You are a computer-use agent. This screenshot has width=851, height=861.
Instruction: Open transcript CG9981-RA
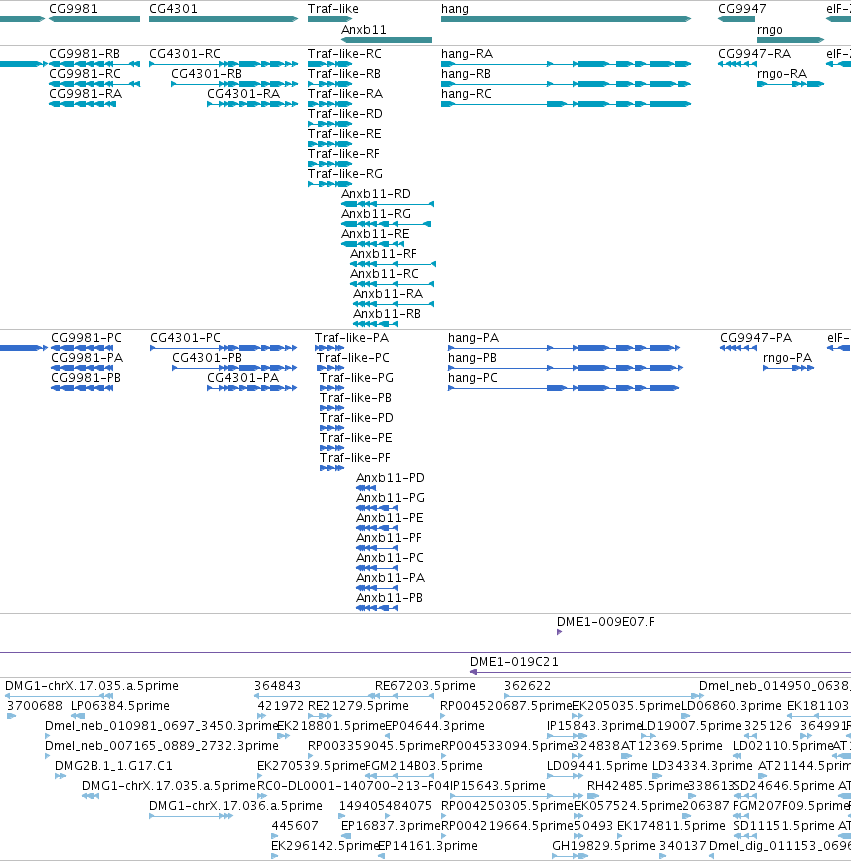click(x=85, y=94)
